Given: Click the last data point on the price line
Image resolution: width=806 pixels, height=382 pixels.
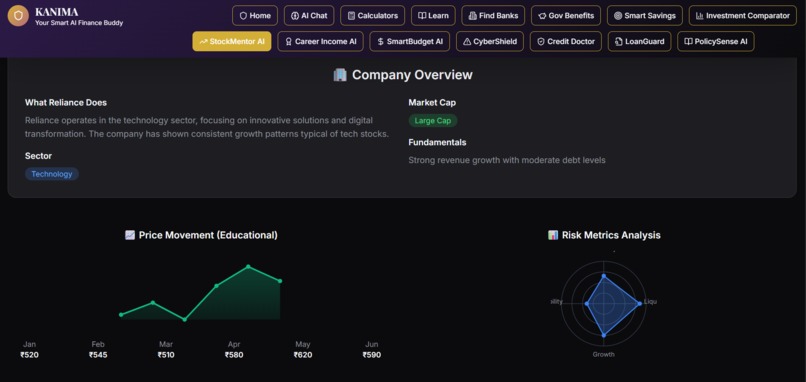Looking at the screenshot, I should [280, 281].
